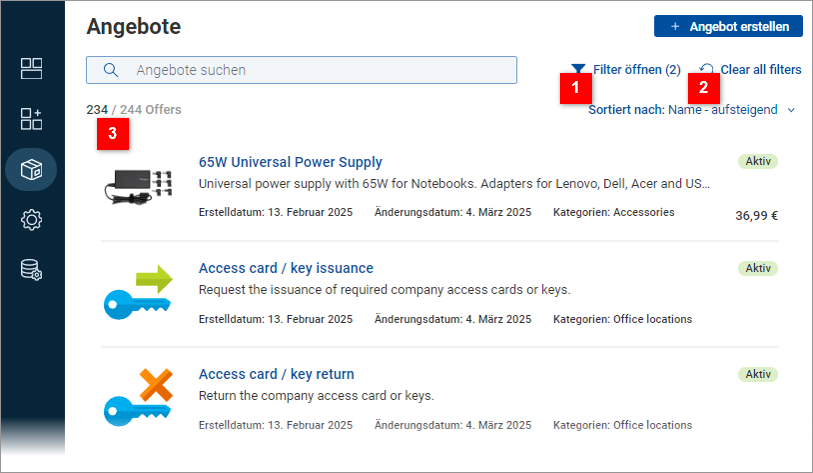The image size is (813, 473).
Task: Open settings via the sidebar gear icon
Action: pos(32,219)
